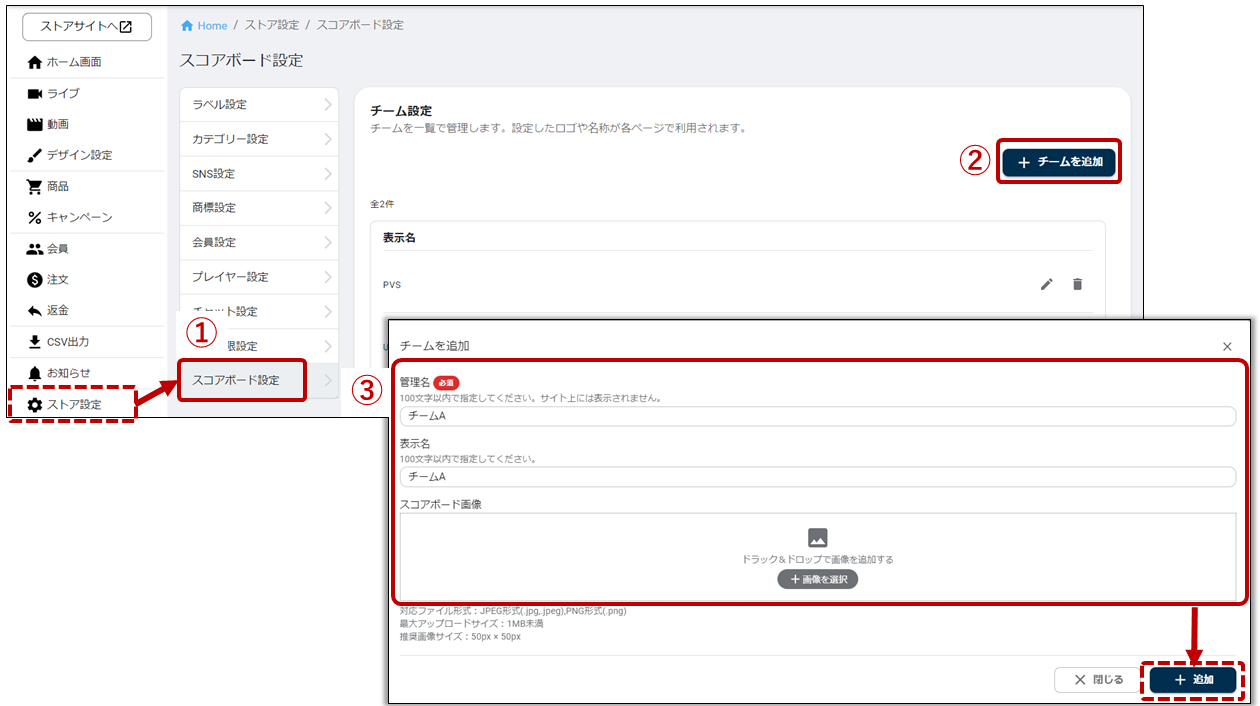Viewport: 1260px width, 706px height.
Task: Click the bell icon beside お知らせ
Action: tap(35, 373)
